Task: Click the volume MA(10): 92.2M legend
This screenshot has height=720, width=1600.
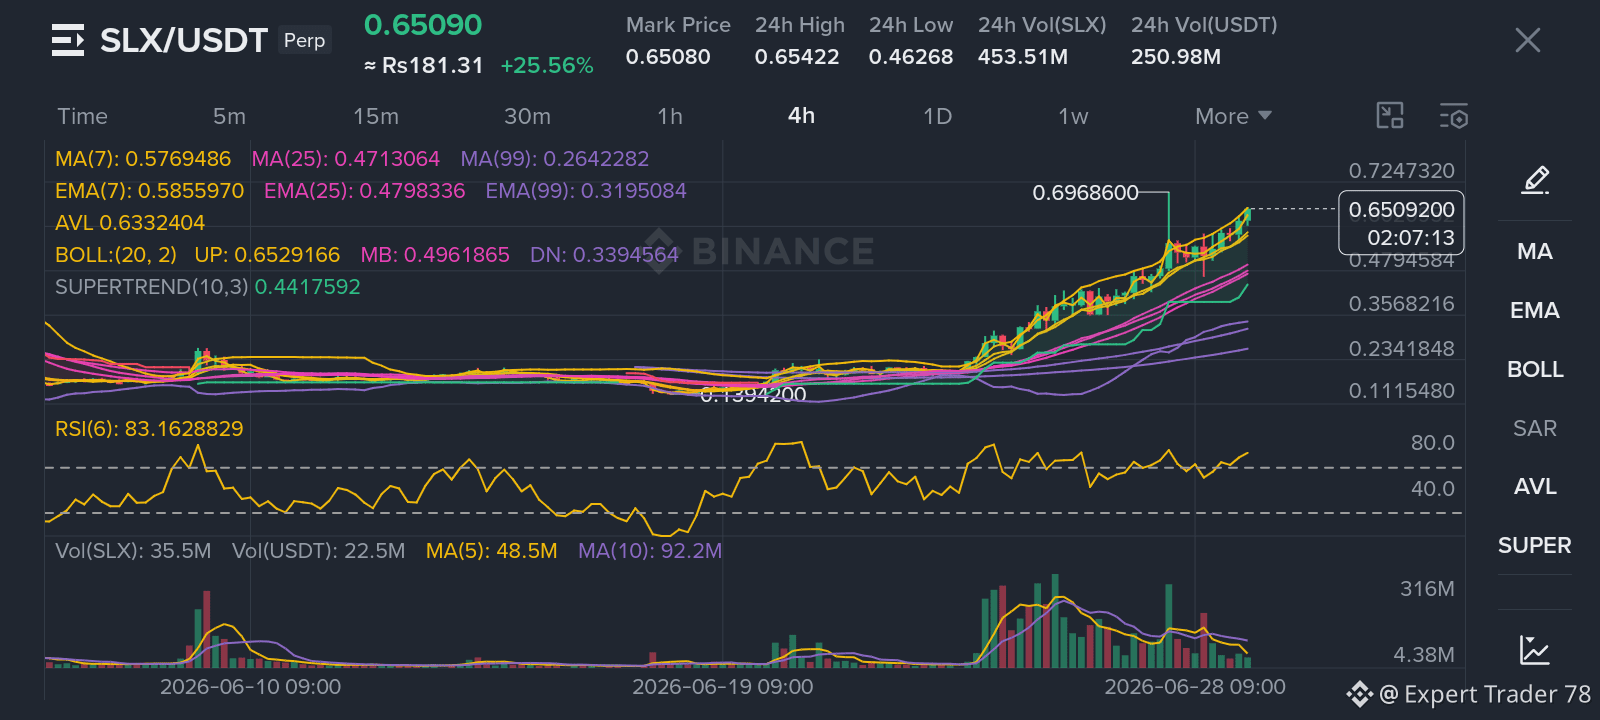Action: 650,551
